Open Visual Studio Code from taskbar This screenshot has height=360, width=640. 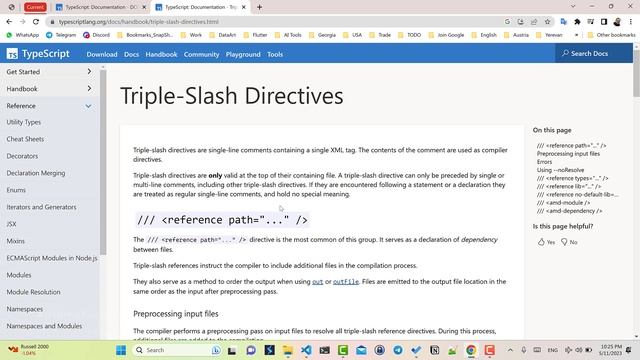[306, 350]
